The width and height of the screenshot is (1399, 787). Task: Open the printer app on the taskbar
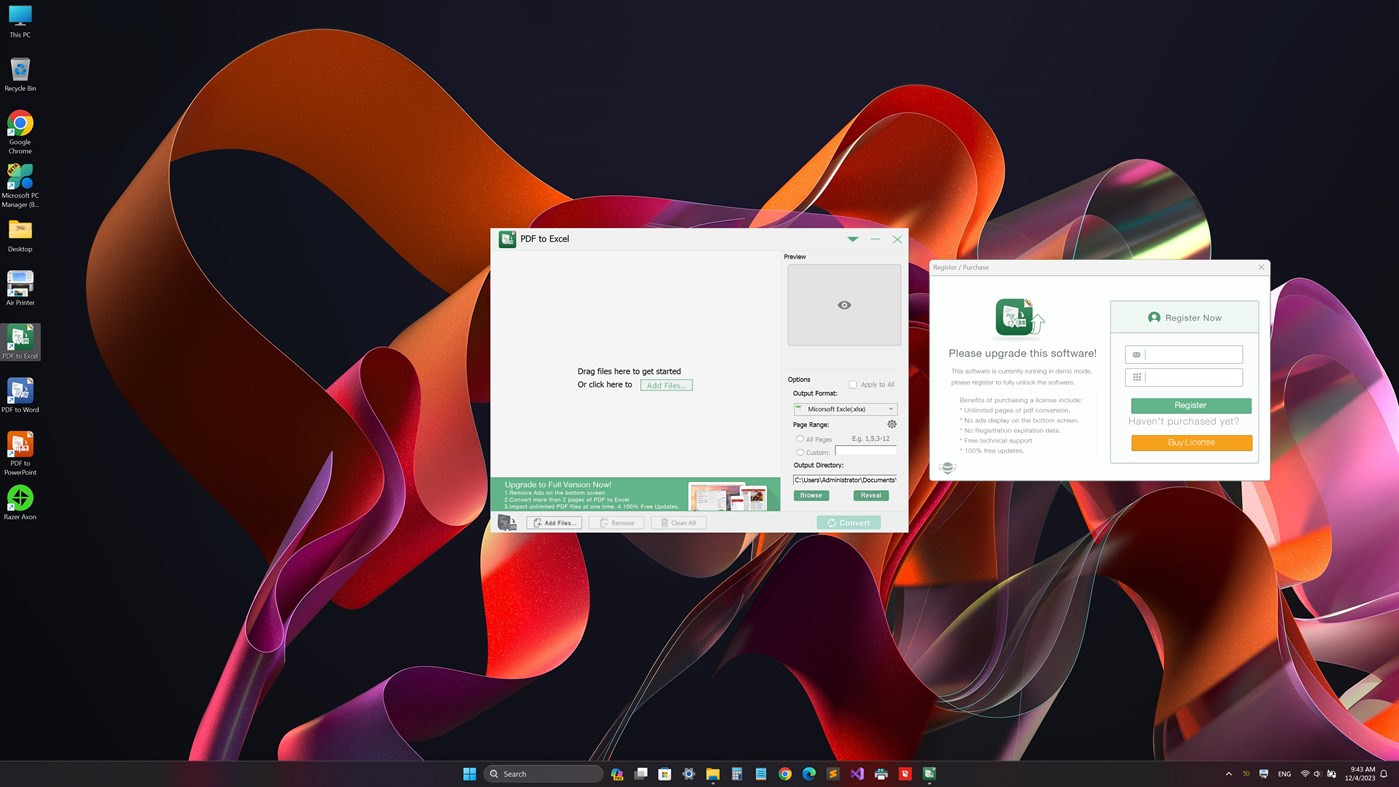881,774
